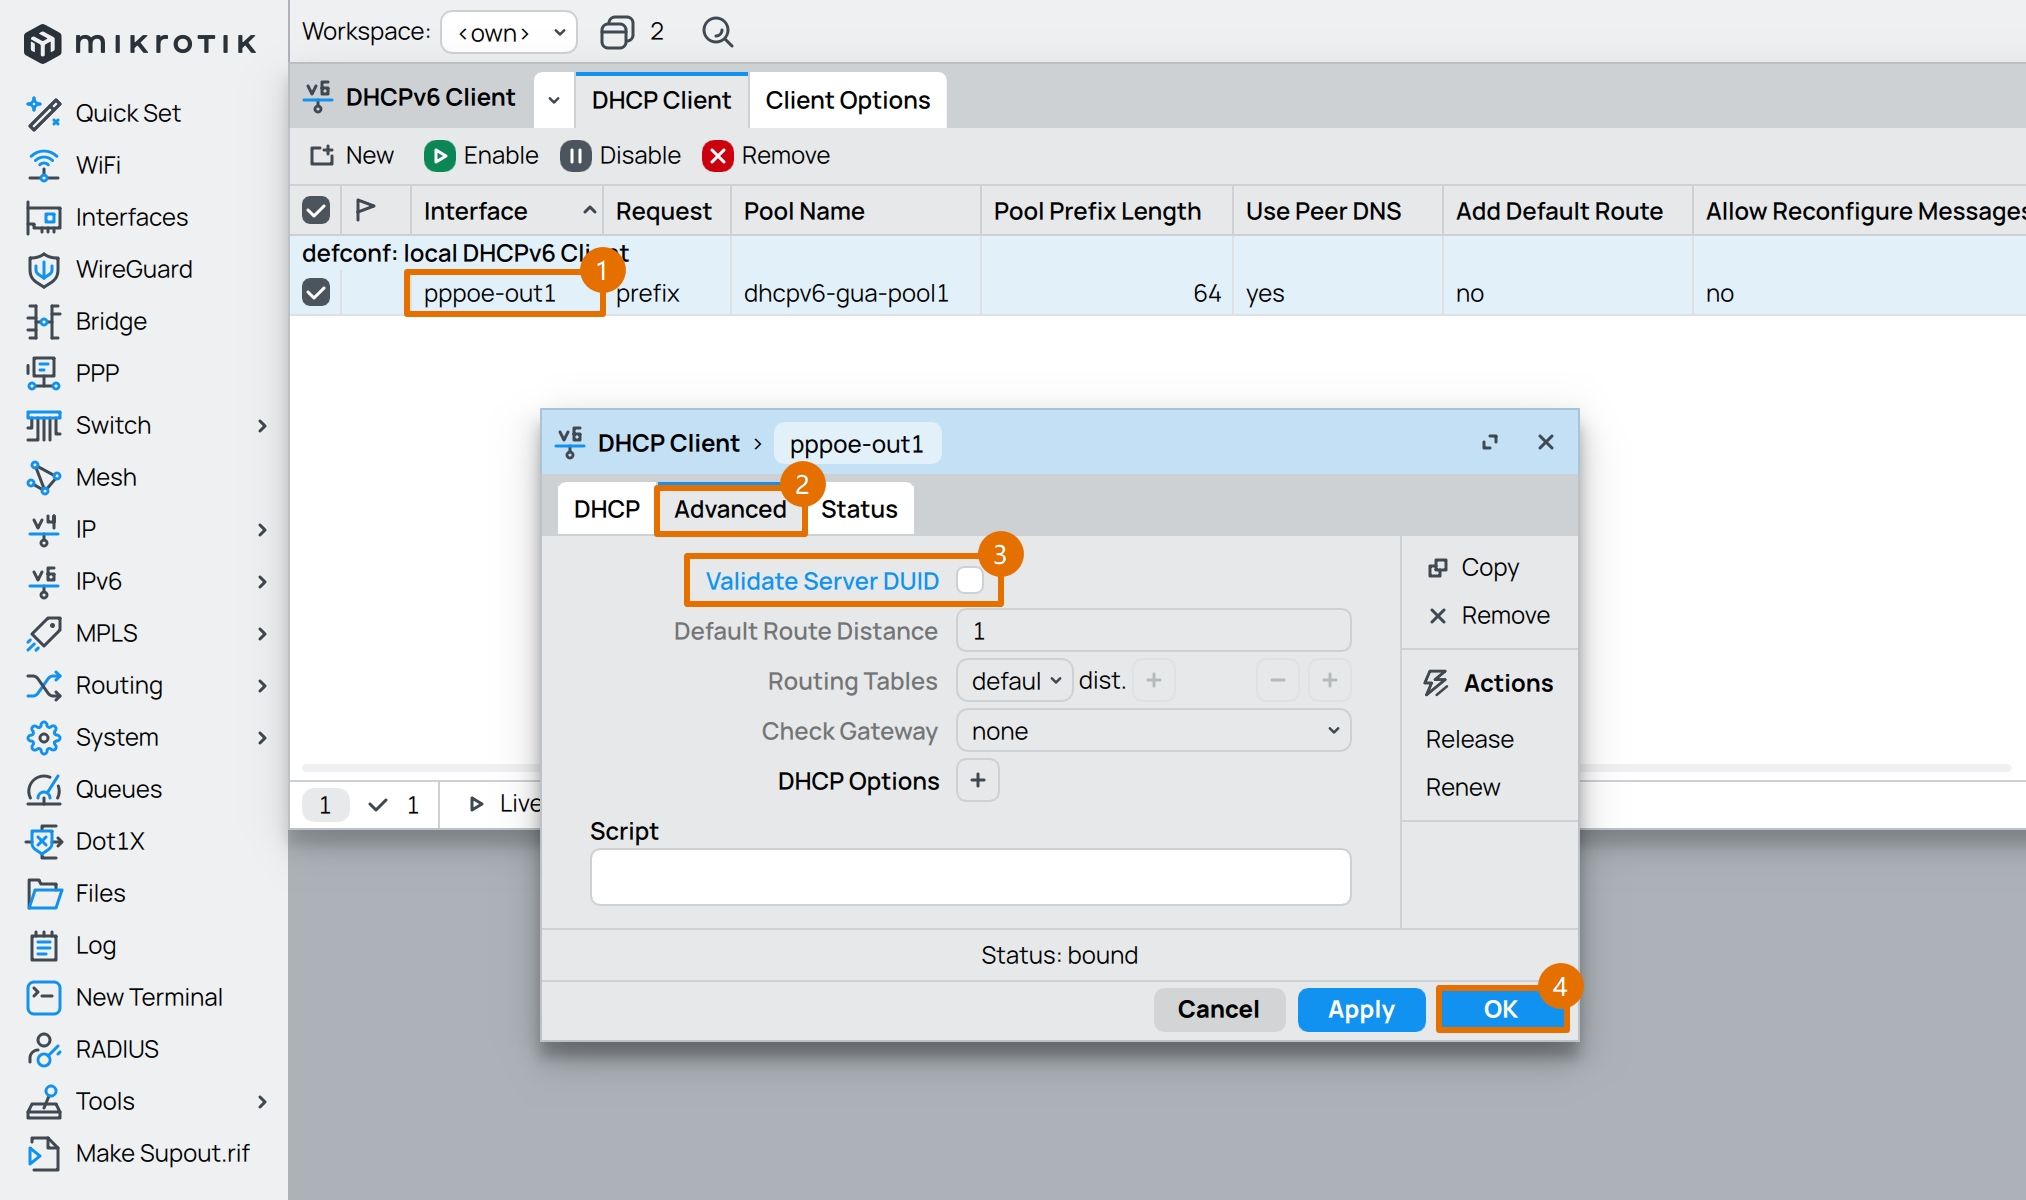Toggle the select-all checkbox in table header

pos(316,211)
